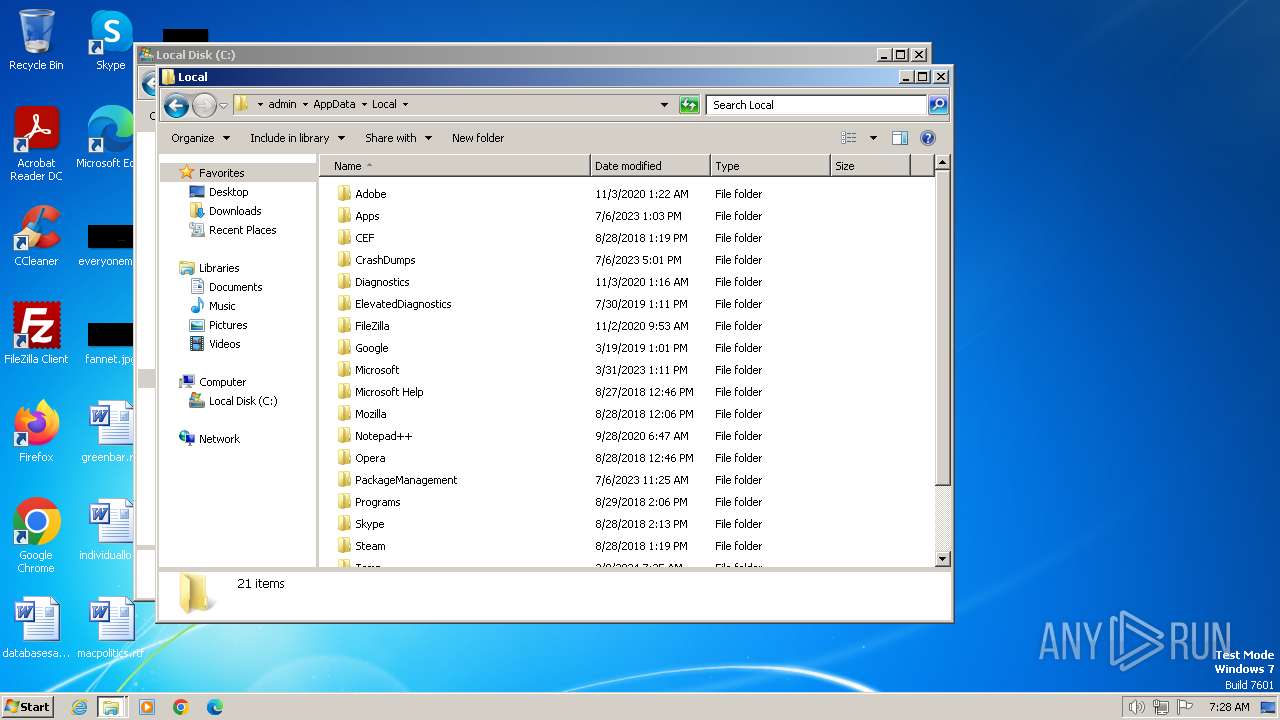Sort by the Size column header
Image resolution: width=1280 pixels, height=720 pixels.
click(870, 166)
